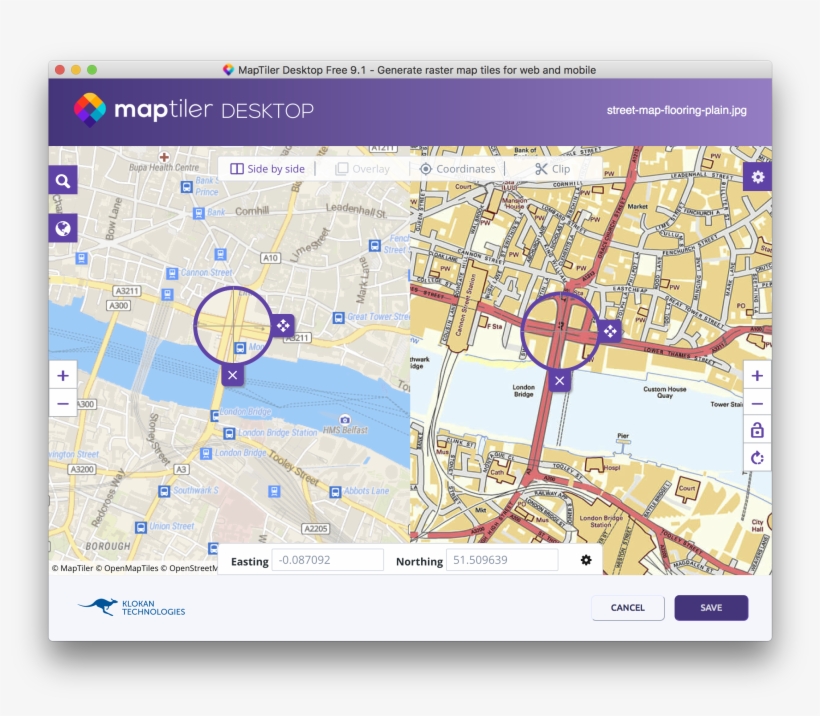The image size is (820, 716).
Task: Switch to Overlay view
Action: pos(362,169)
